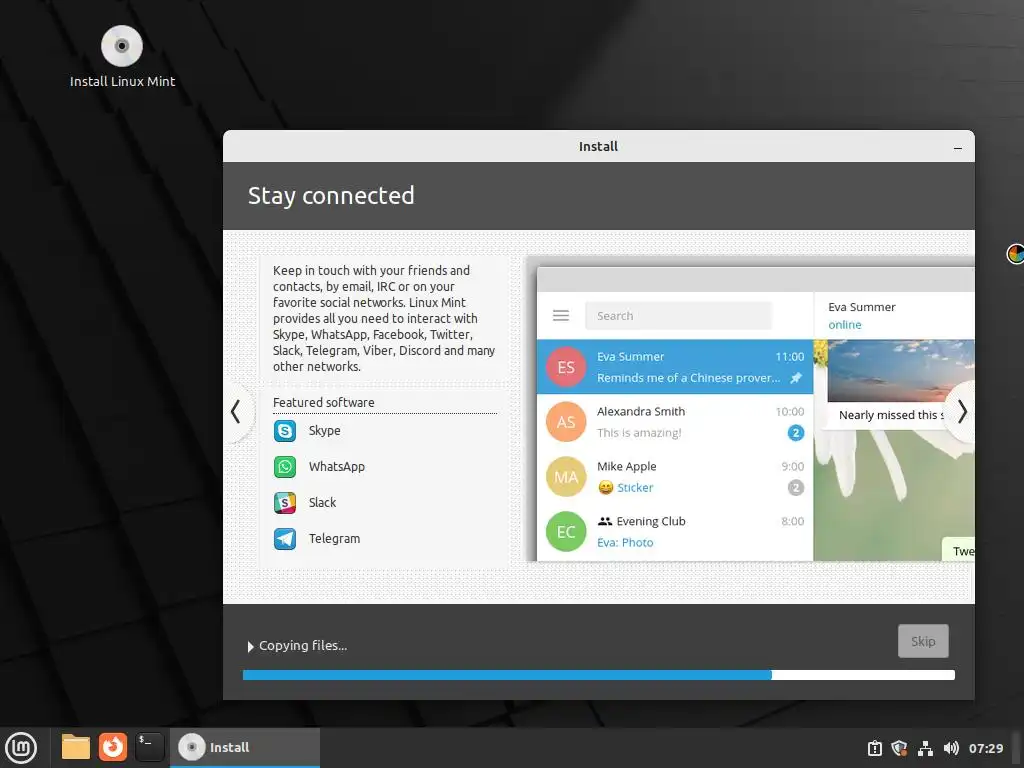Click the blue unread badge on Alexandra Smith
The width and height of the screenshot is (1024, 768).
795,433
